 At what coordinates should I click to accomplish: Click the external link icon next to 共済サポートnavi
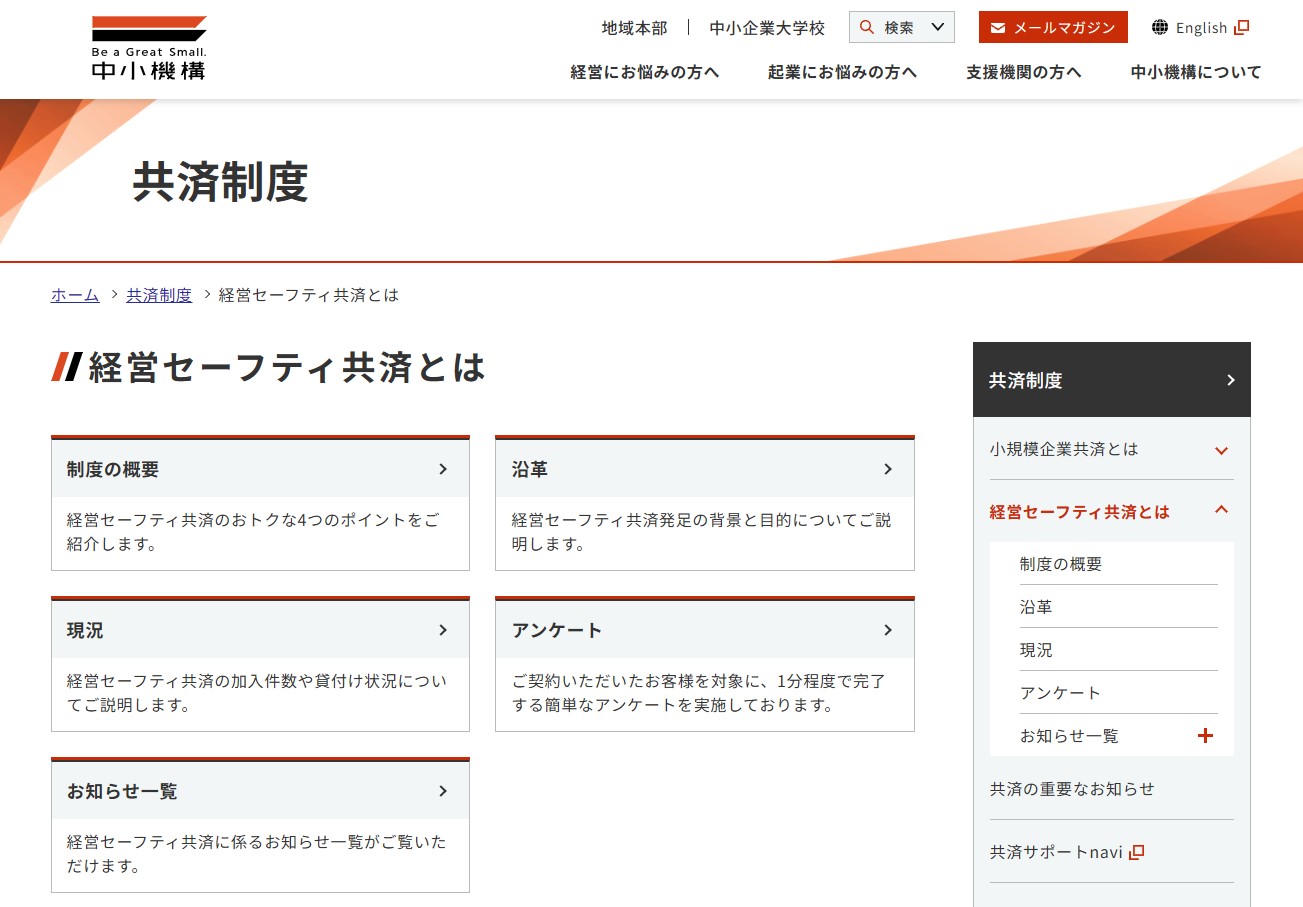(1136, 852)
